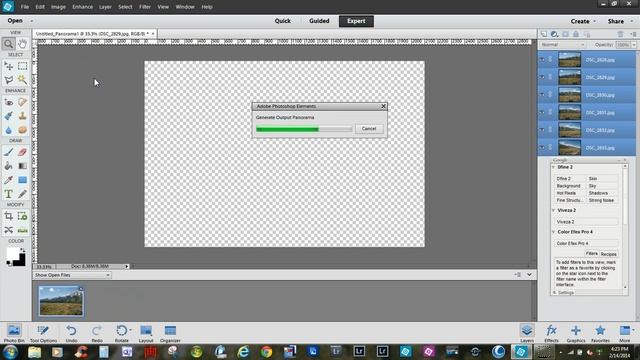Hide the DSC_2831.jpg layer

point(542,112)
